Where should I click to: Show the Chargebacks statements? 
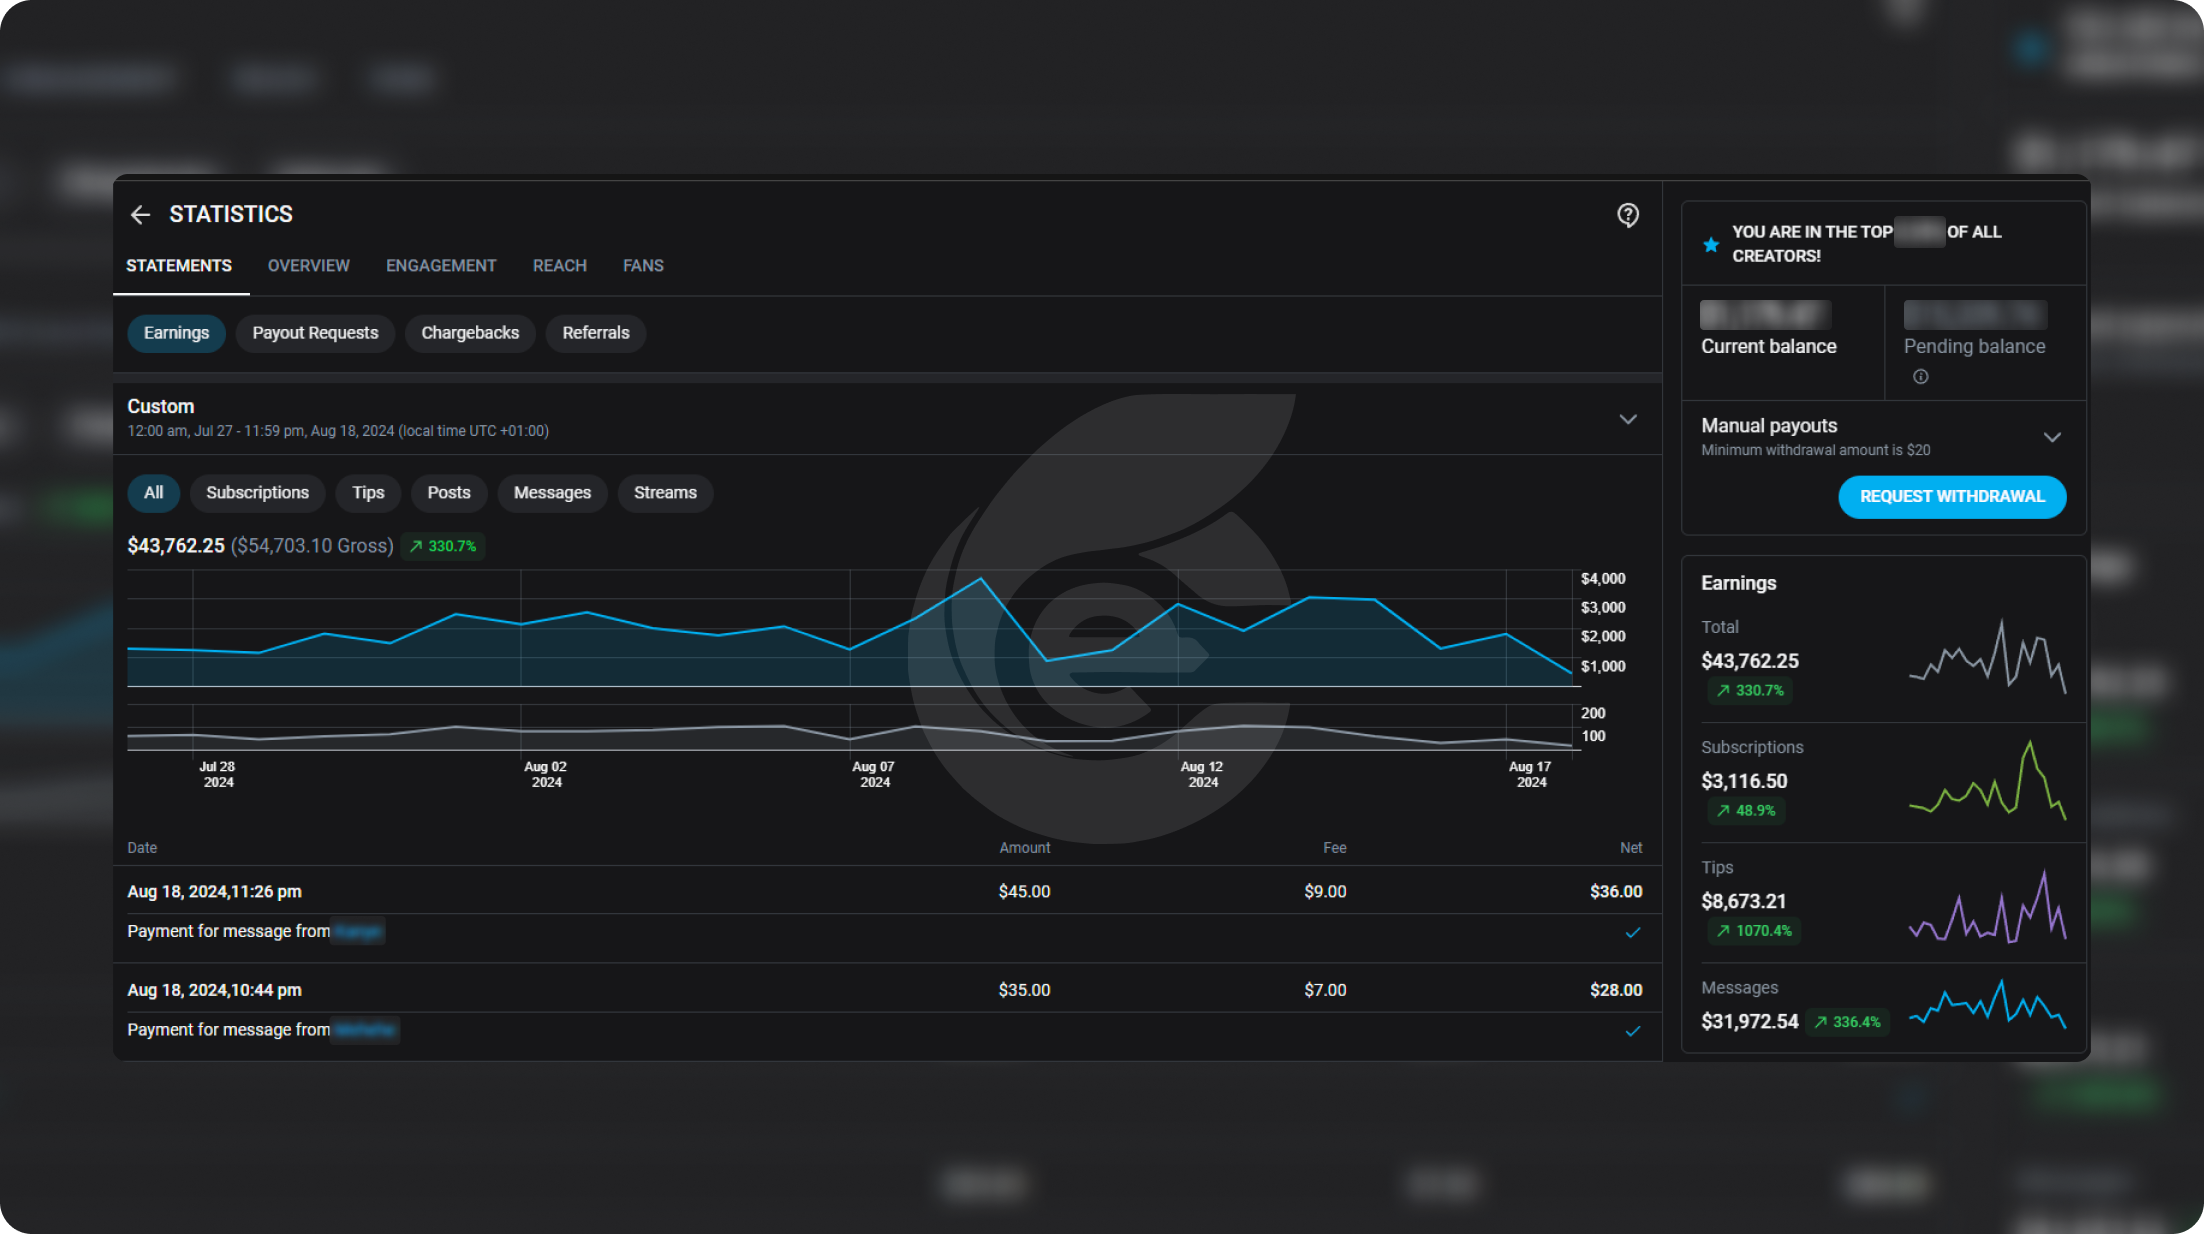click(470, 333)
